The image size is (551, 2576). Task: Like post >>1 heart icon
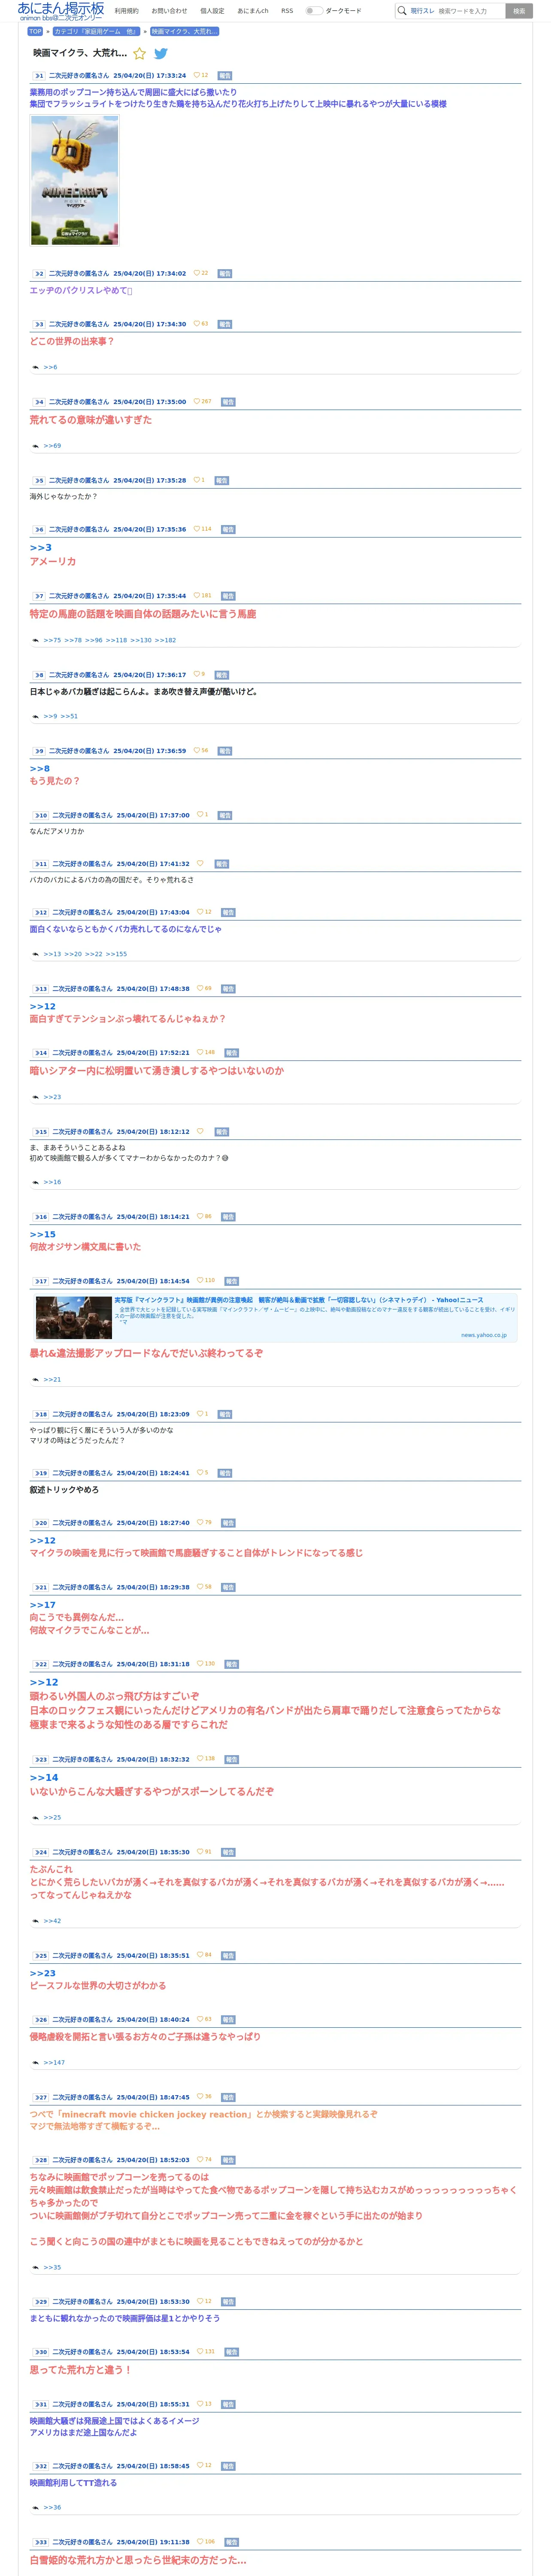click(197, 75)
